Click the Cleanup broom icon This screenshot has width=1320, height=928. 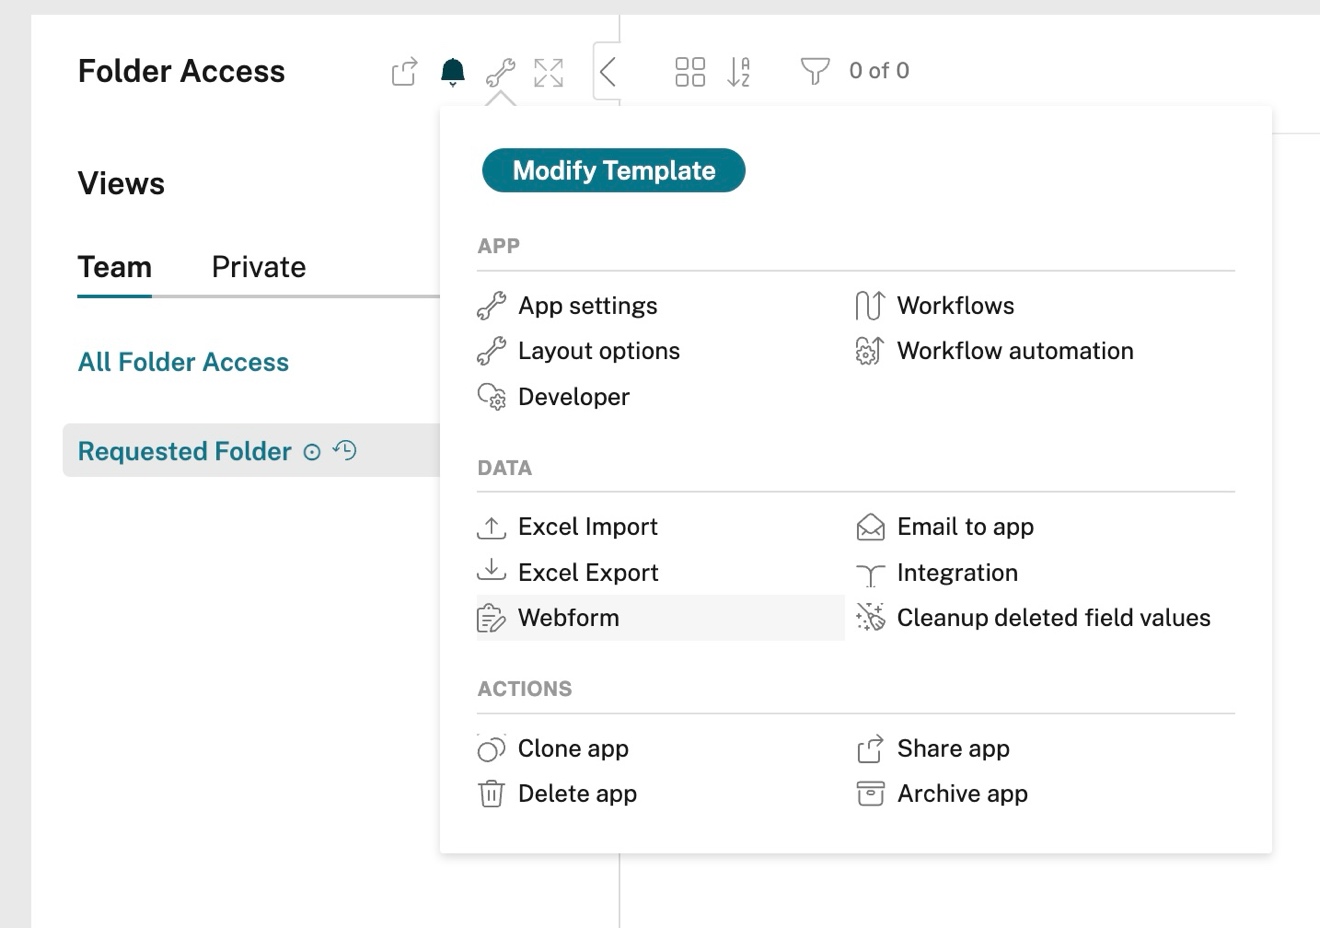point(870,618)
